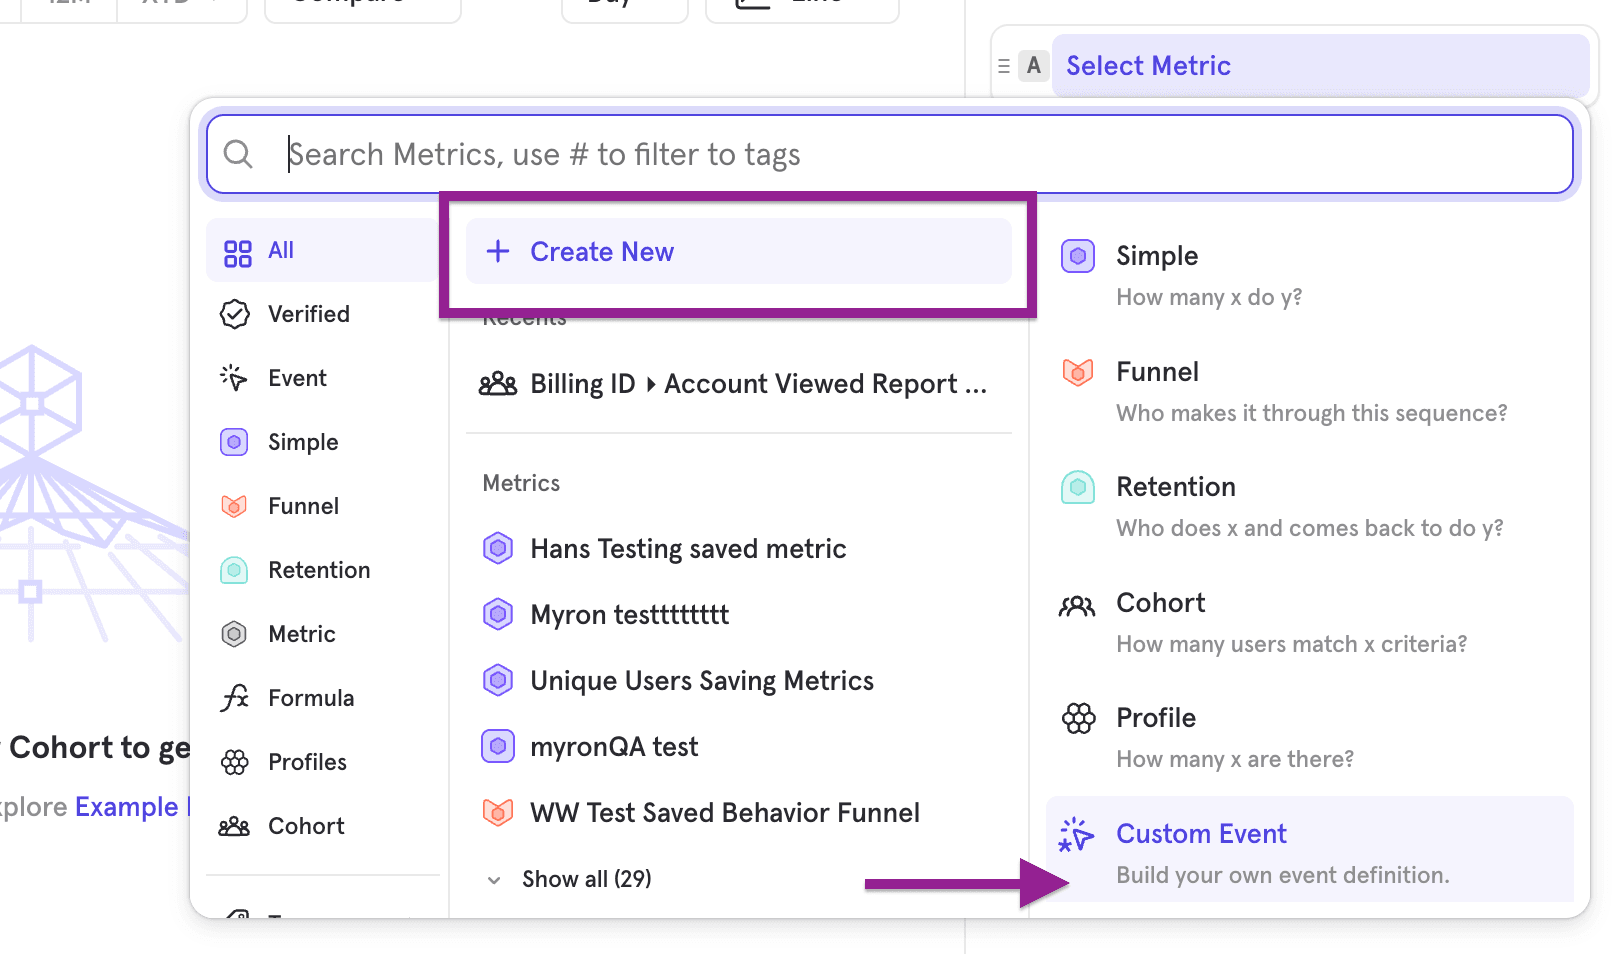Click the Cohort people icon on right
The image size is (1616, 954).
pos(1077,604)
